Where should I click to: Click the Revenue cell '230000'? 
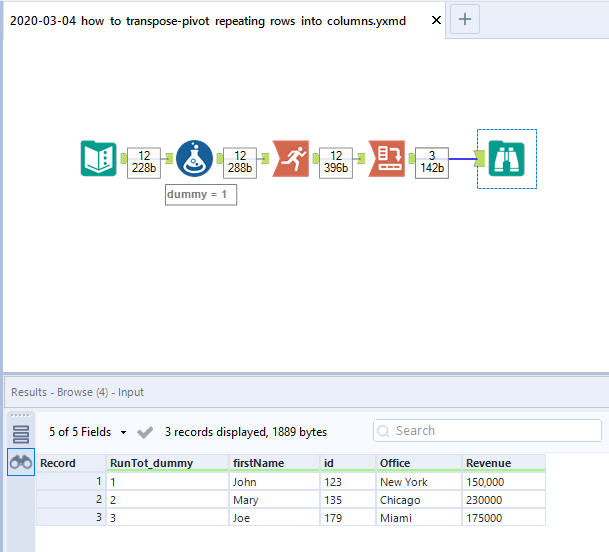504,500
